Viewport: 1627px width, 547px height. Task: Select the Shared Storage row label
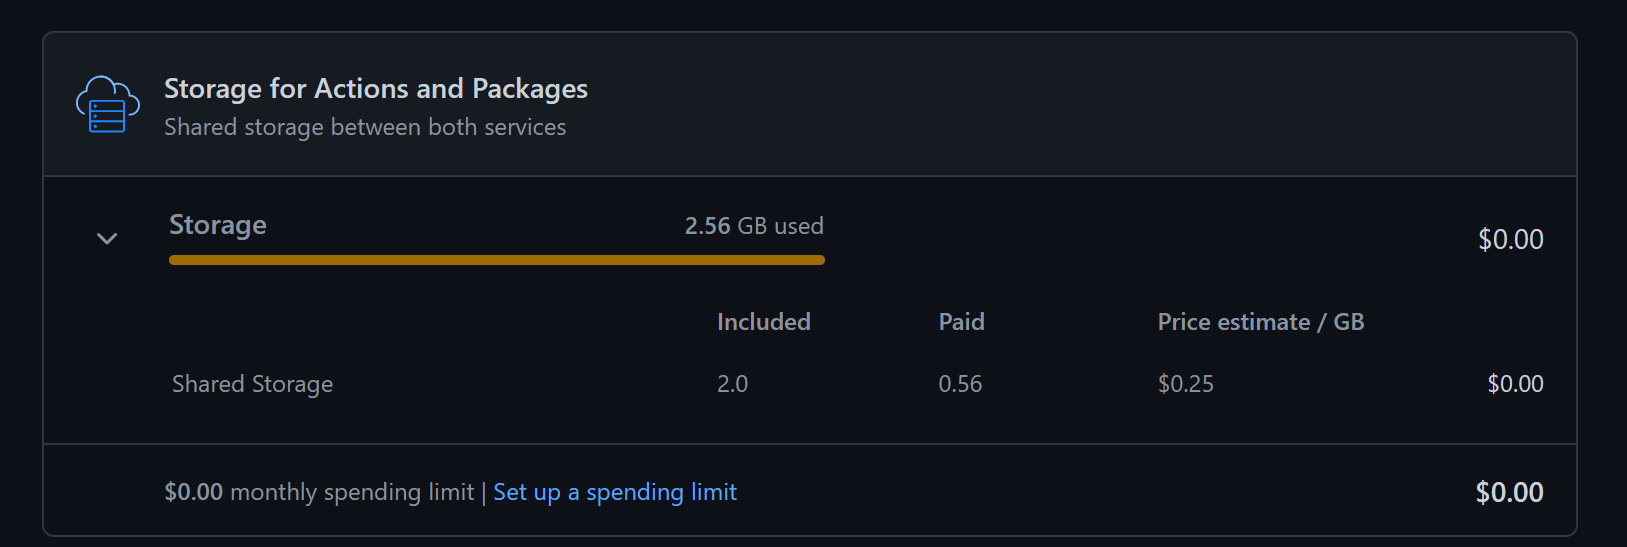(252, 384)
